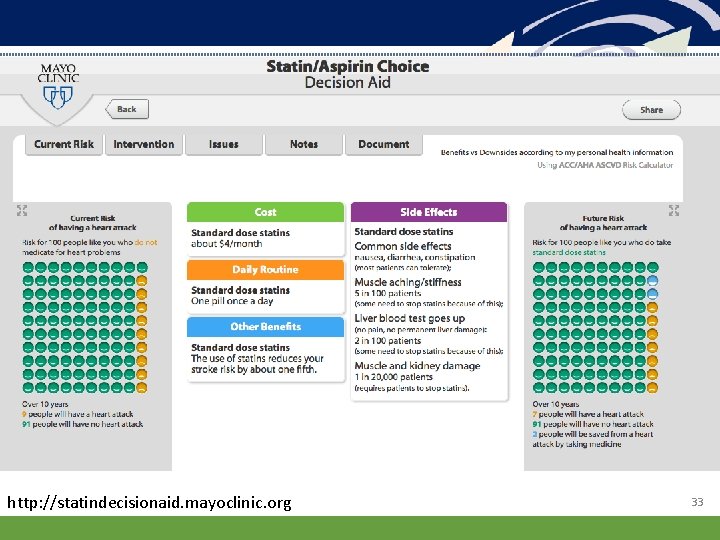This screenshot has width=720, height=540.
Task: Select the Notes tab
Action: (x=304, y=145)
